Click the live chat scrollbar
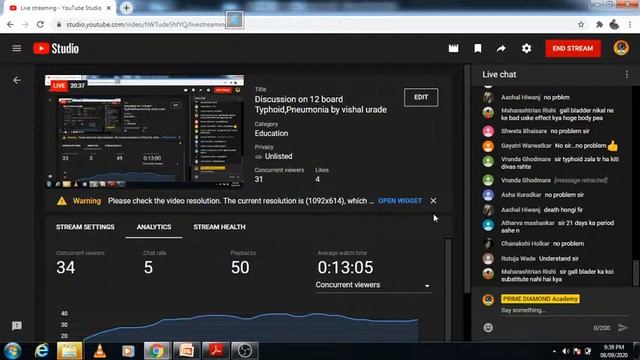This screenshot has height=360, width=640. pos(635,273)
